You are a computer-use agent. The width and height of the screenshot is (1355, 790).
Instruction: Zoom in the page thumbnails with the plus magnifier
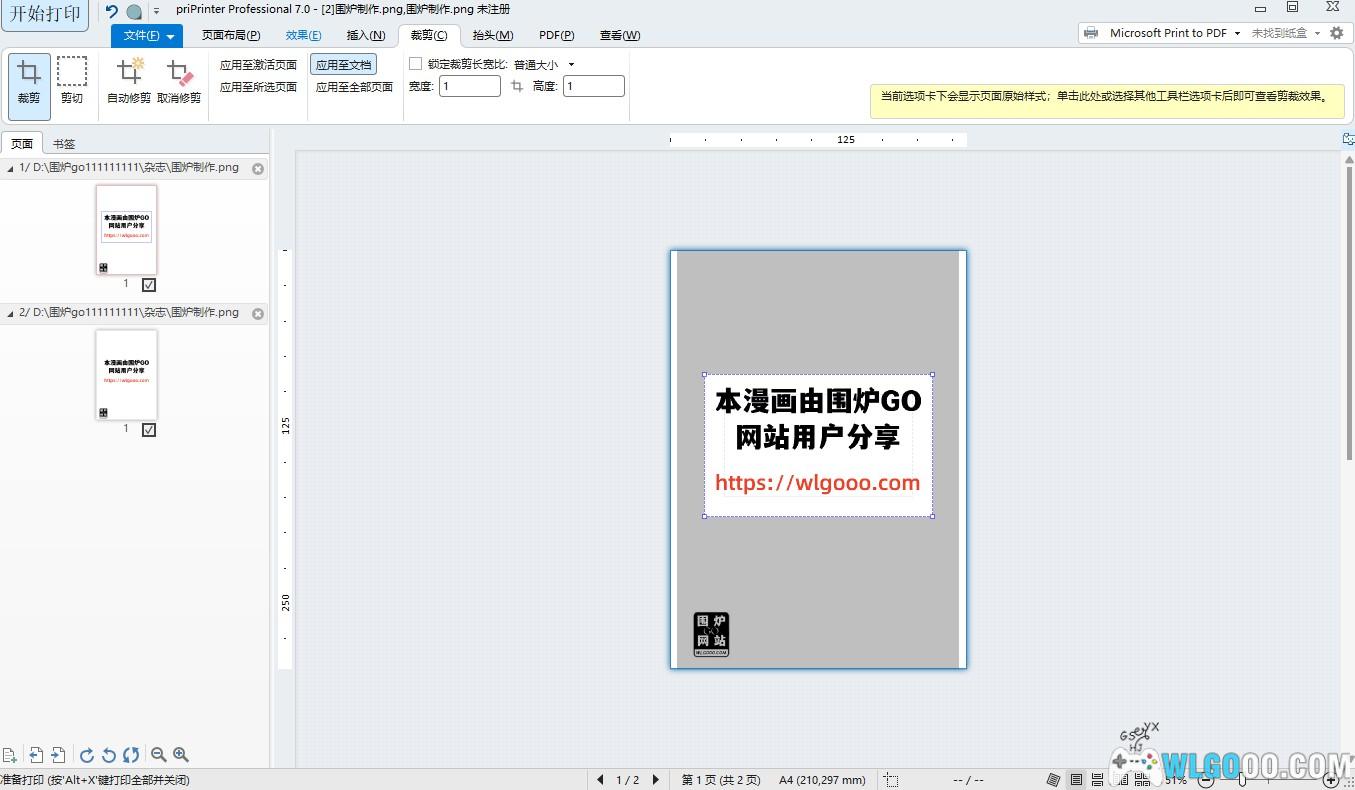[x=181, y=755]
